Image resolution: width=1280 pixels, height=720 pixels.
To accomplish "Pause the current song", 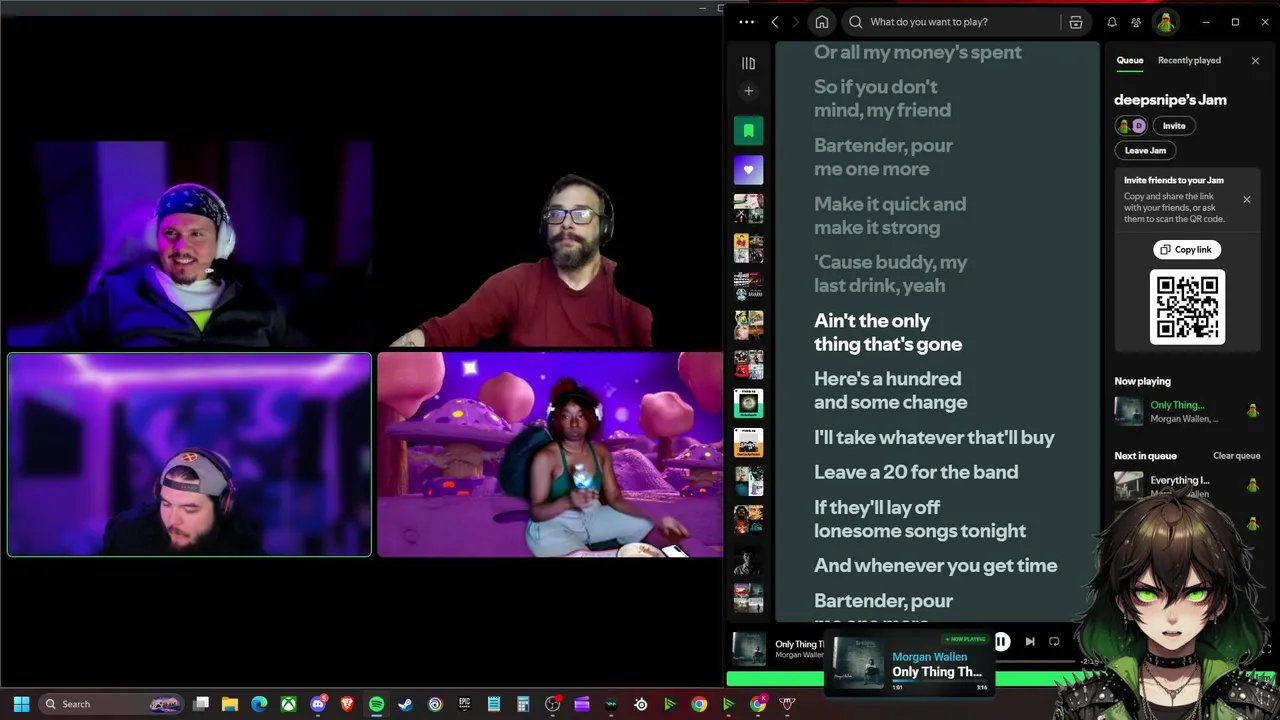I will (1002, 642).
